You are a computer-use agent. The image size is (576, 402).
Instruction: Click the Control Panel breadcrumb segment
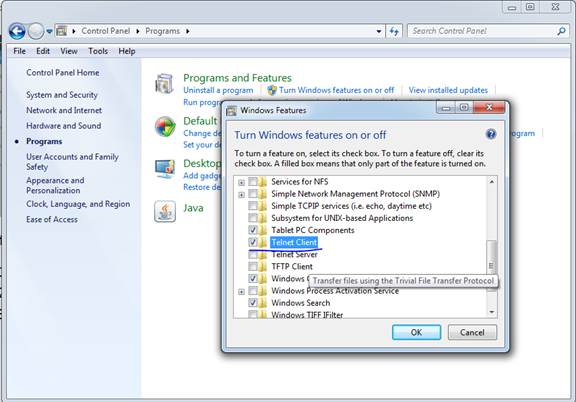coord(105,31)
